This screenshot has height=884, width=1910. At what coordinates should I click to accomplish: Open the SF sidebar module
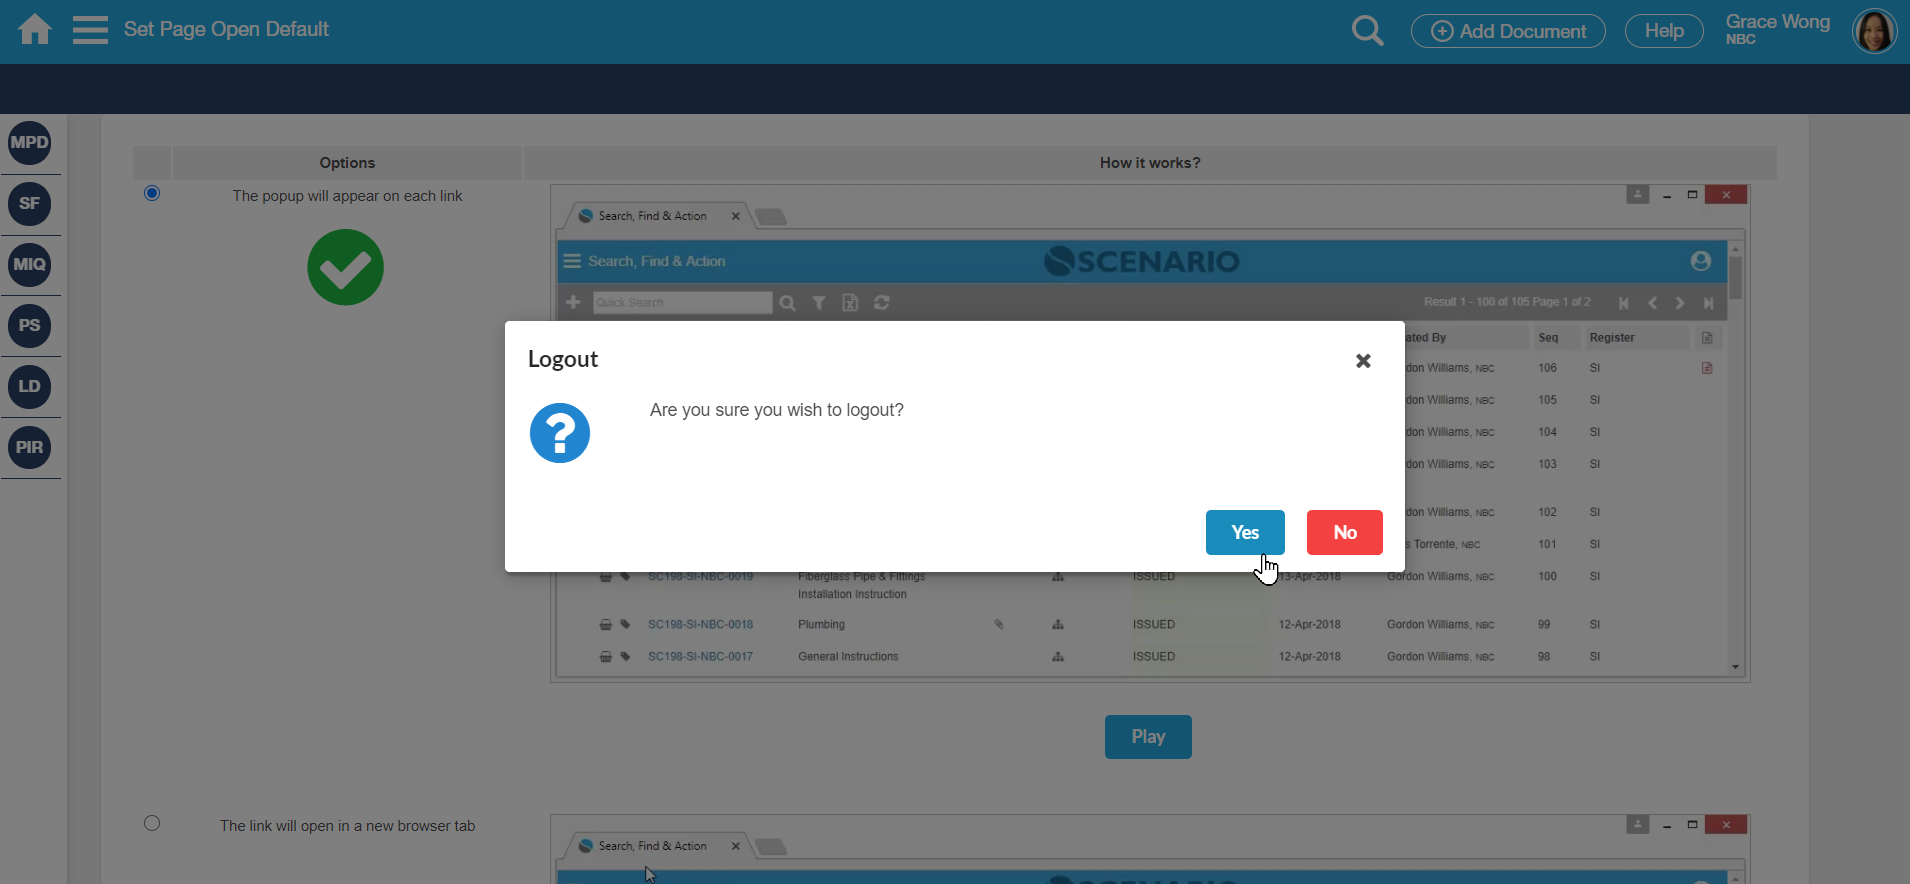(30, 204)
